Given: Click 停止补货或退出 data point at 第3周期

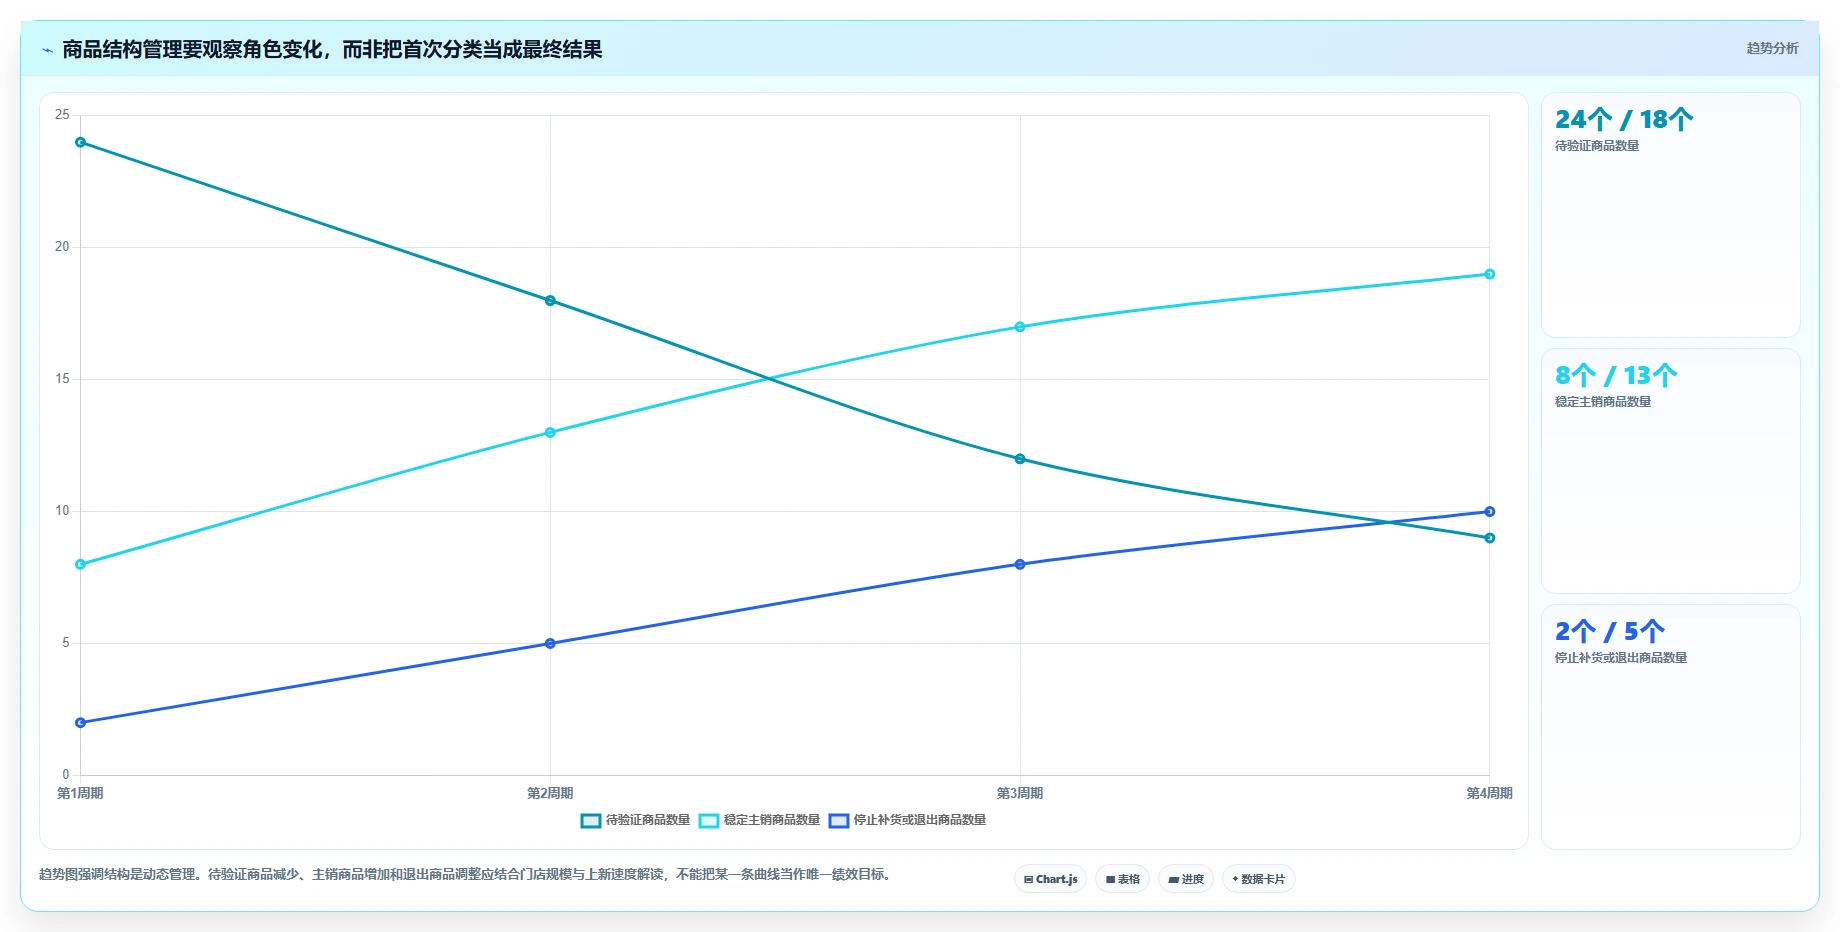Looking at the screenshot, I should [1020, 565].
